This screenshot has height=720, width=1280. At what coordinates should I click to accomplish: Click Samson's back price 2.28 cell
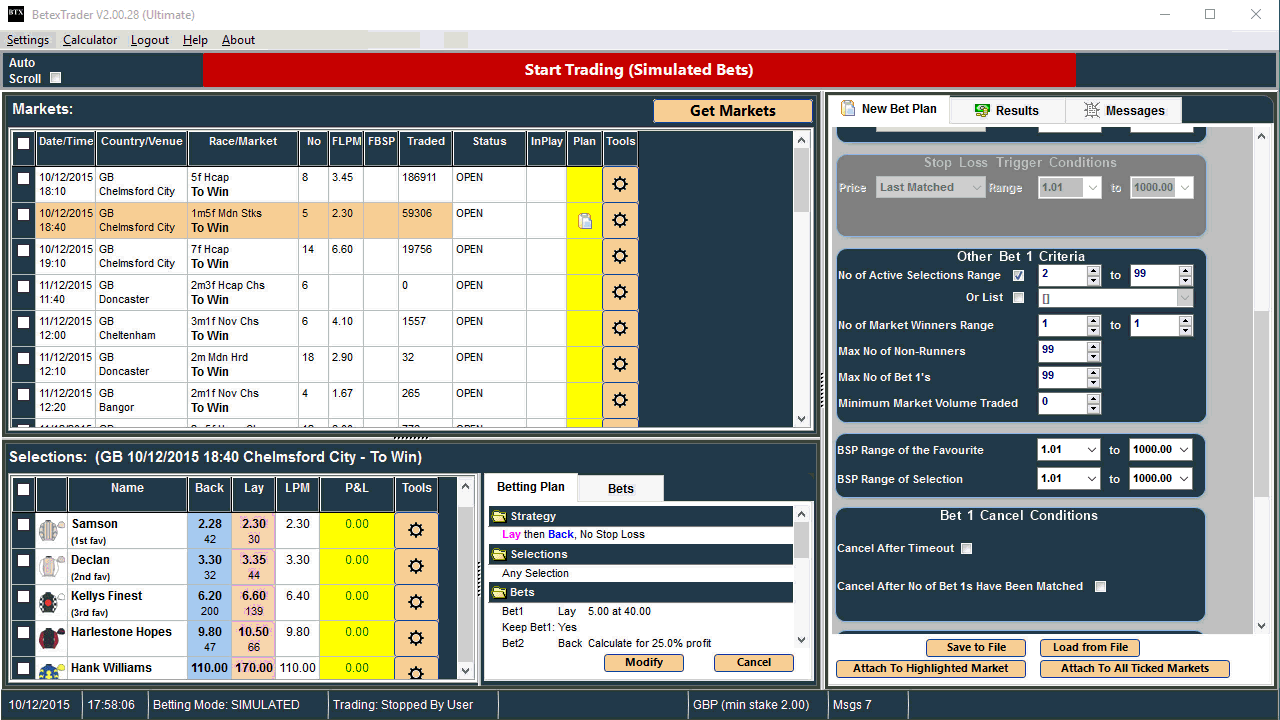pos(210,531)
